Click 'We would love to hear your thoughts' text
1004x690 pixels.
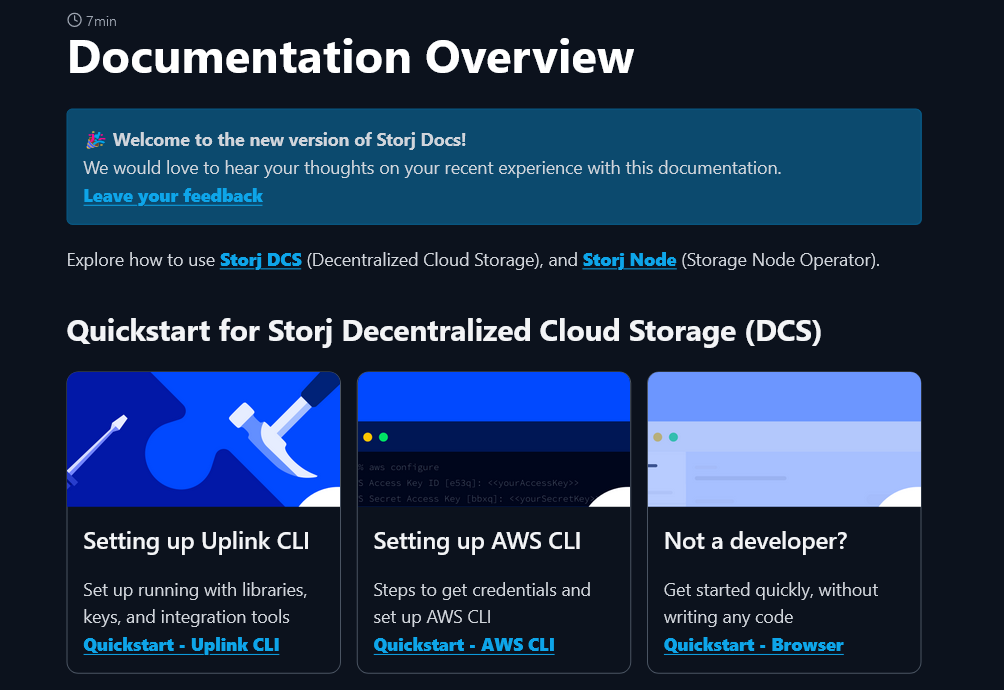[432, 168]
